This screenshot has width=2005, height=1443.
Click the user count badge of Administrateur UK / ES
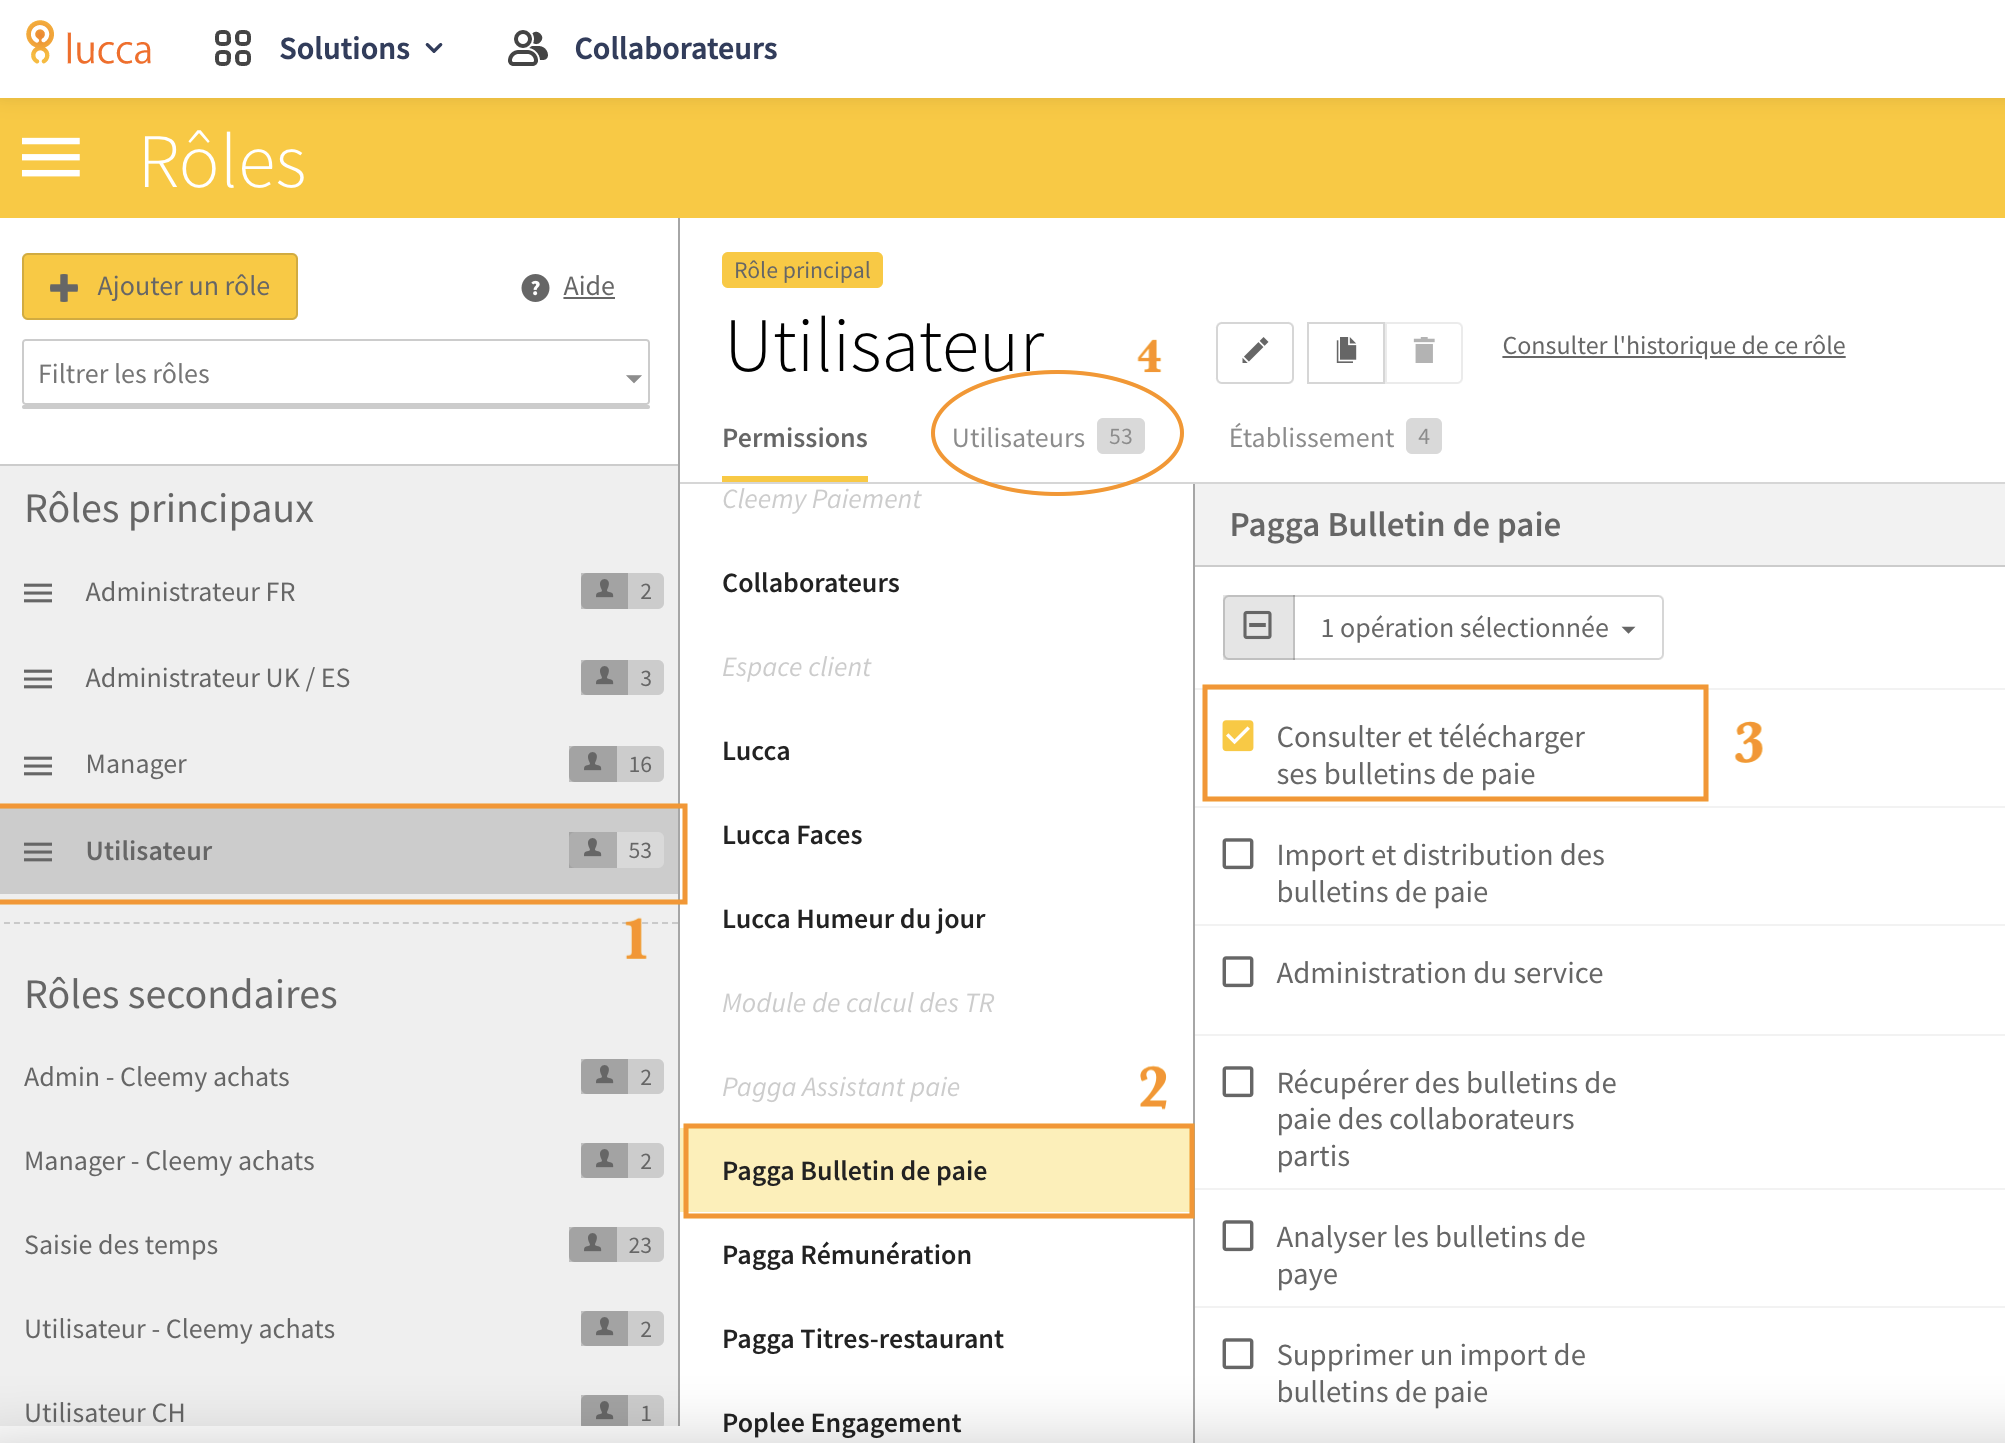622,677
